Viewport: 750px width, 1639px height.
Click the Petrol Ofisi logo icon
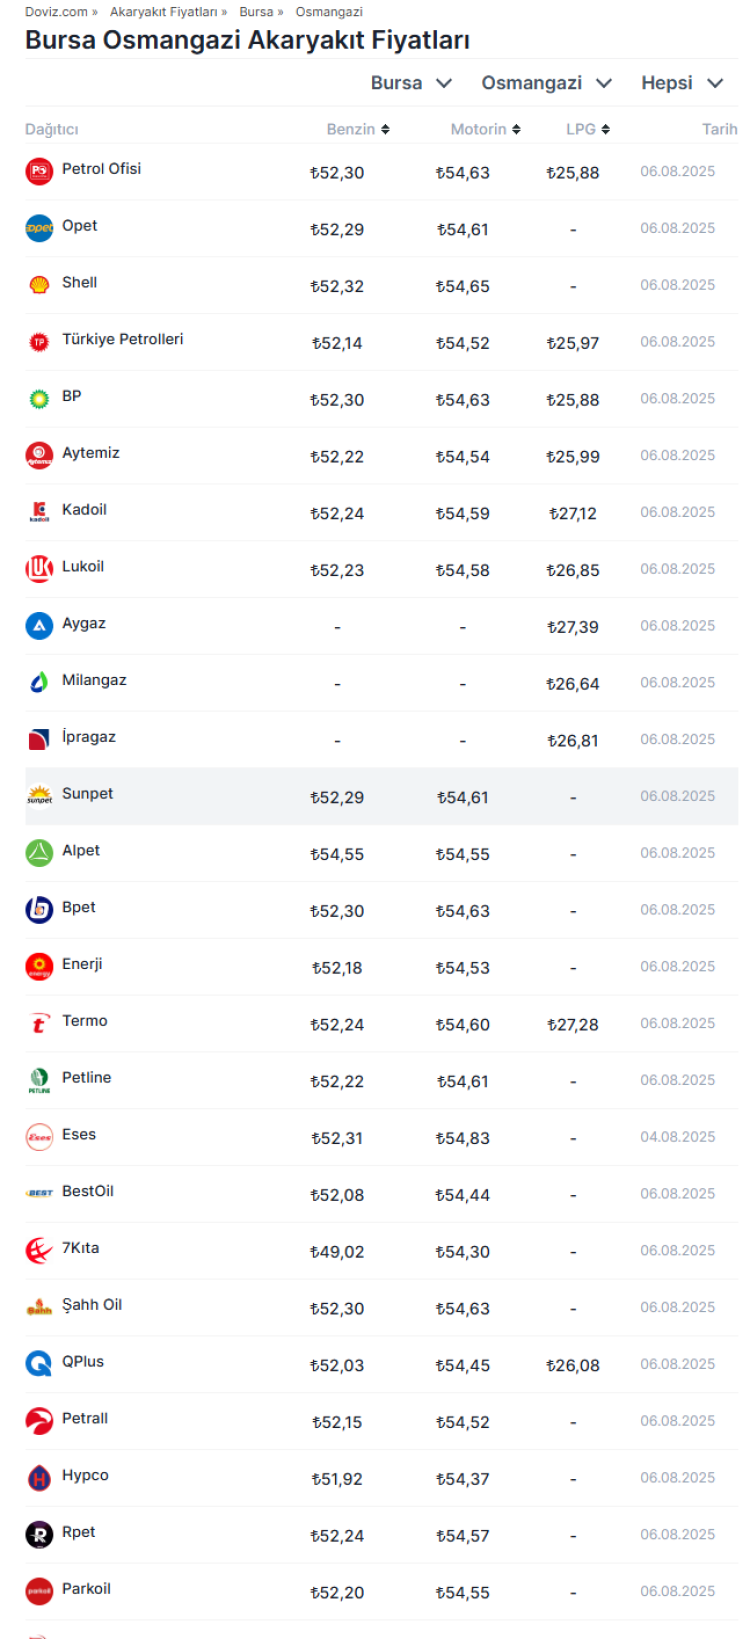point(39,171)
